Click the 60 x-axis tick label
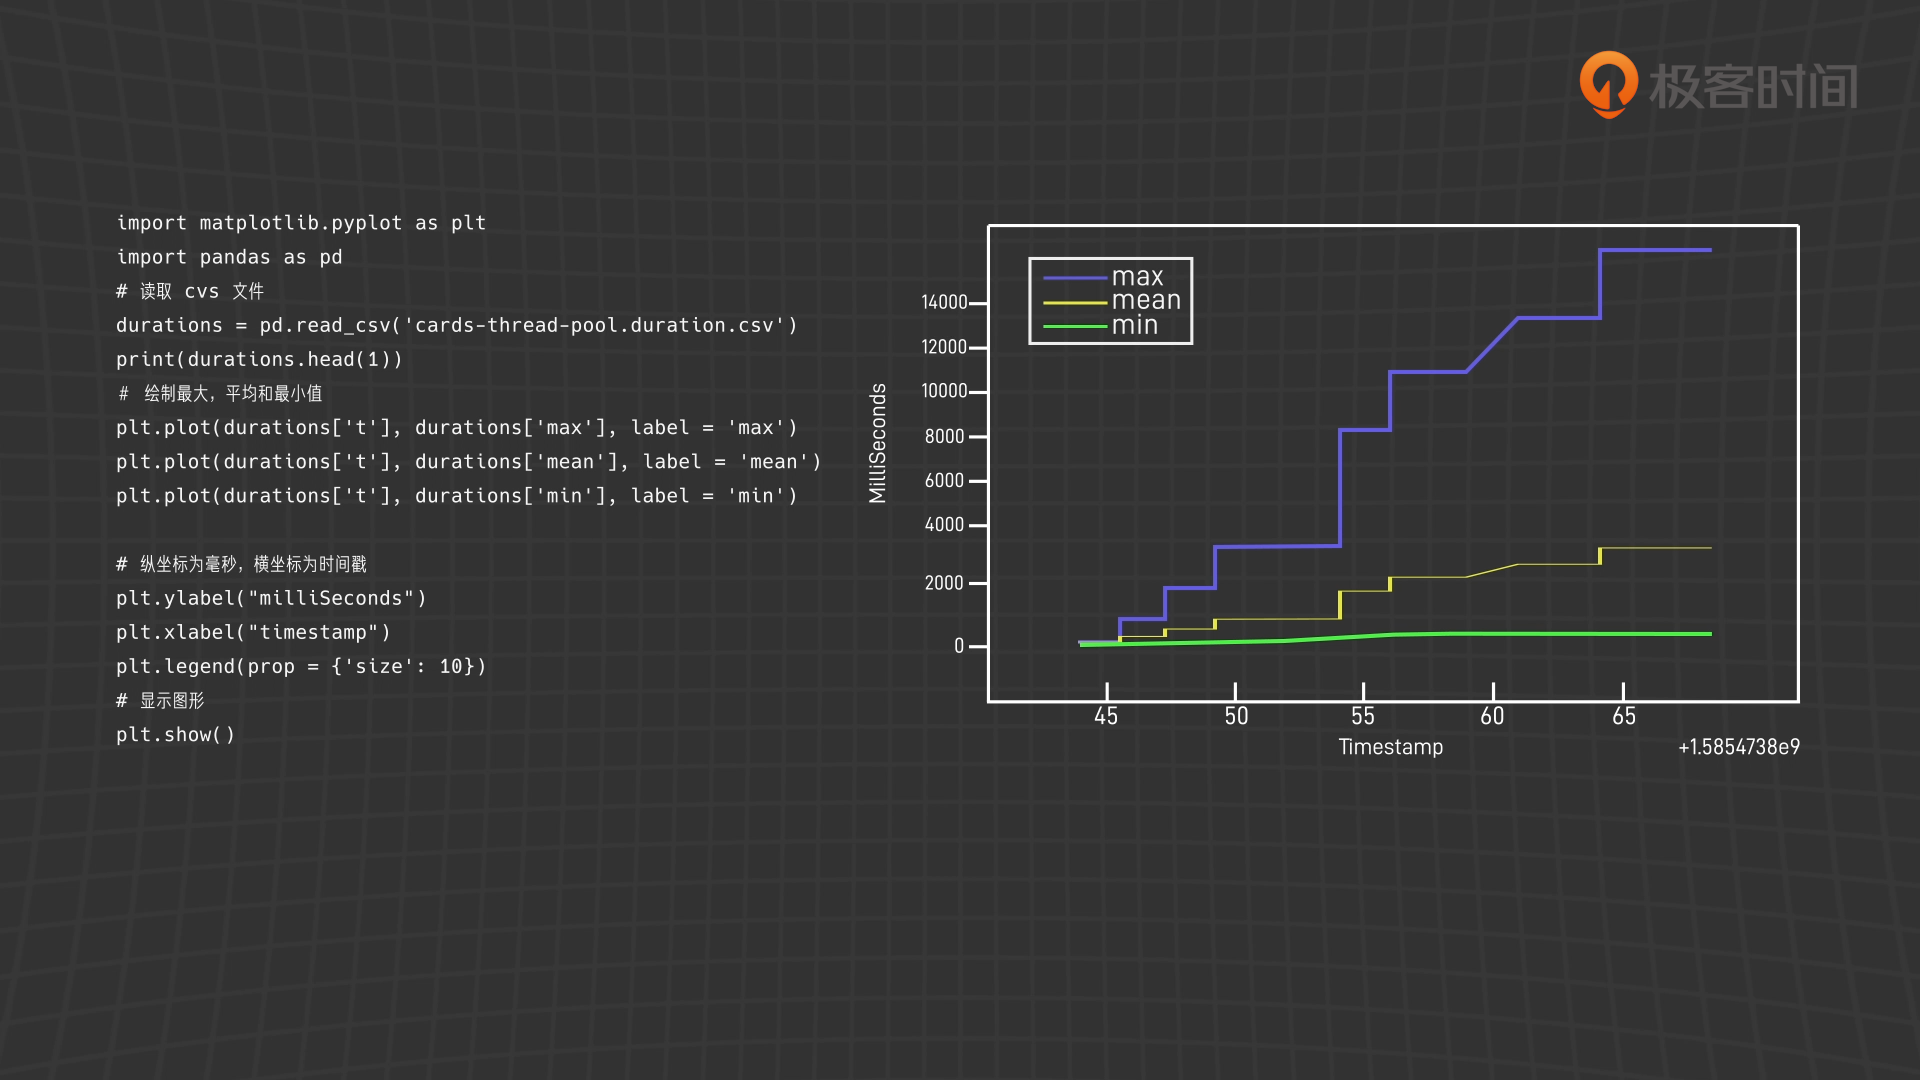This screenshot has height=1080, width=1920. click(1492, 716)
